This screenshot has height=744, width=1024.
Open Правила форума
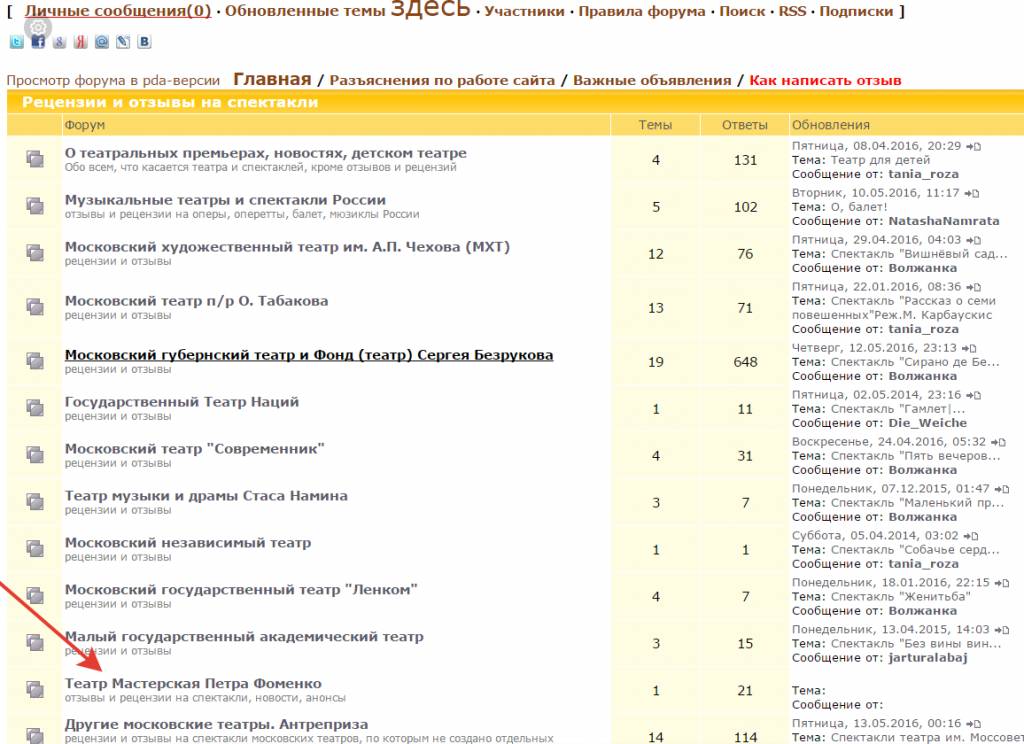tap(642, 11)
